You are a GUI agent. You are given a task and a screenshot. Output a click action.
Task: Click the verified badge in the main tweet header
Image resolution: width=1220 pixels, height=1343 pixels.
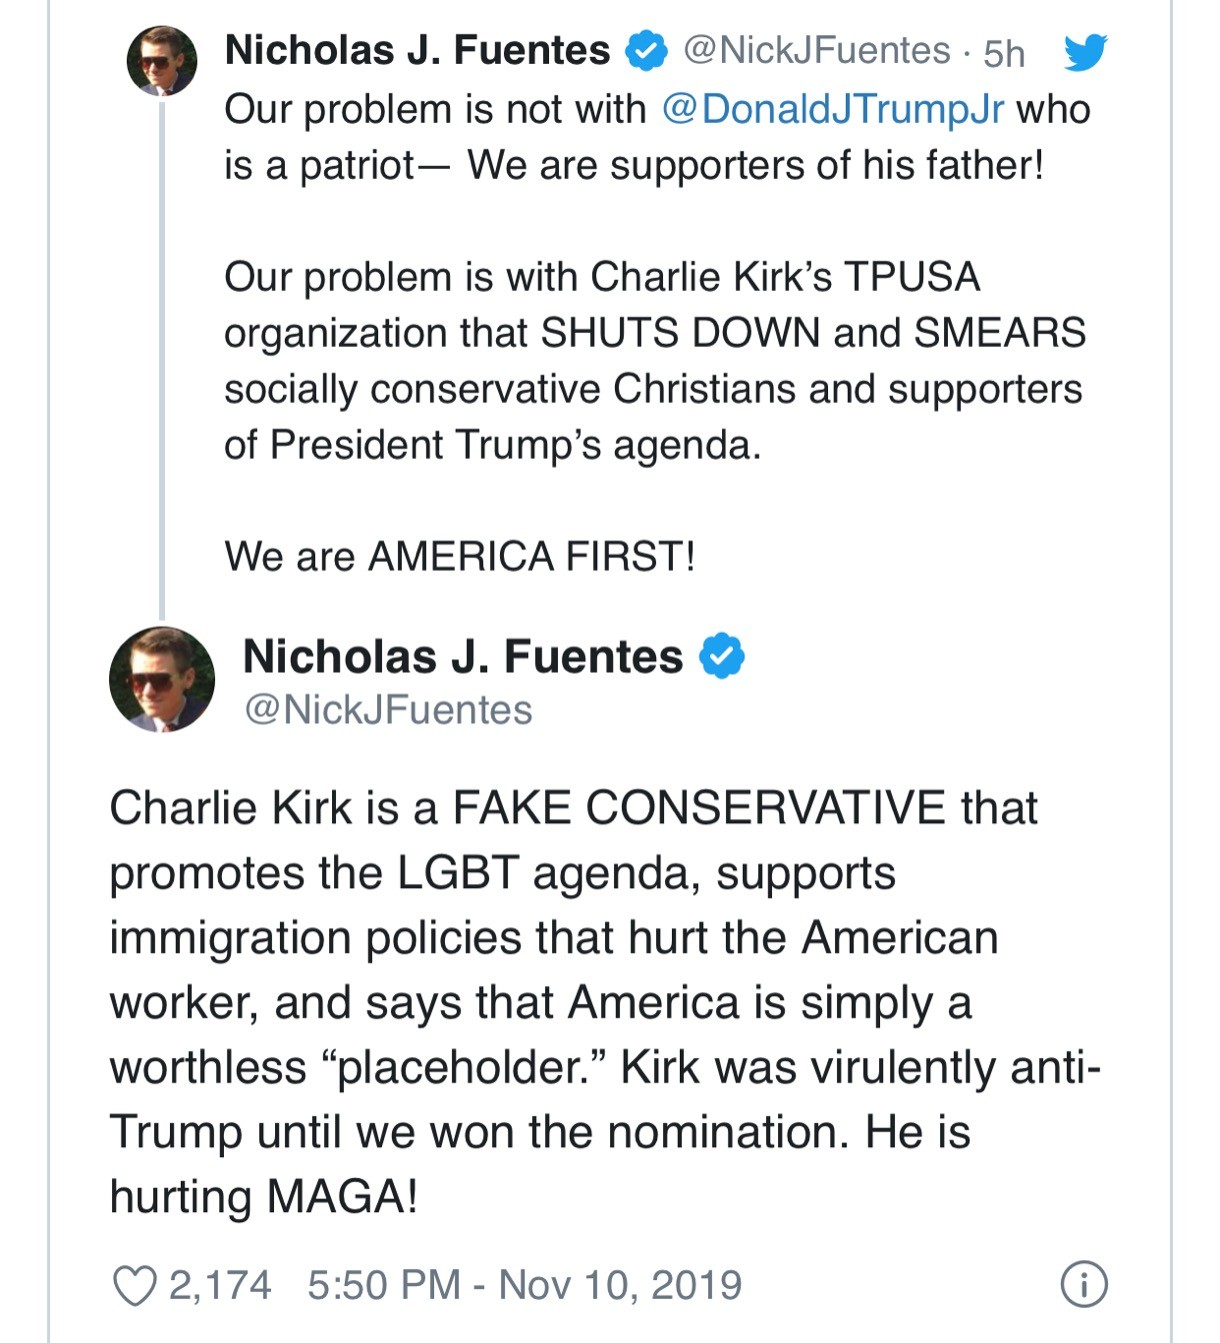(721, 657)
